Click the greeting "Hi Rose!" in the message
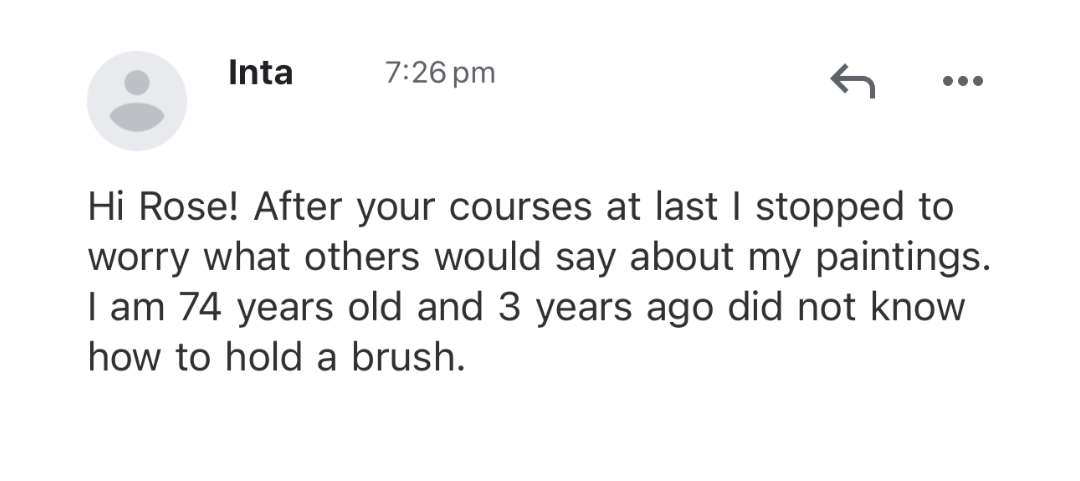This screenshot has width=1080, height=481. [162, 208]
